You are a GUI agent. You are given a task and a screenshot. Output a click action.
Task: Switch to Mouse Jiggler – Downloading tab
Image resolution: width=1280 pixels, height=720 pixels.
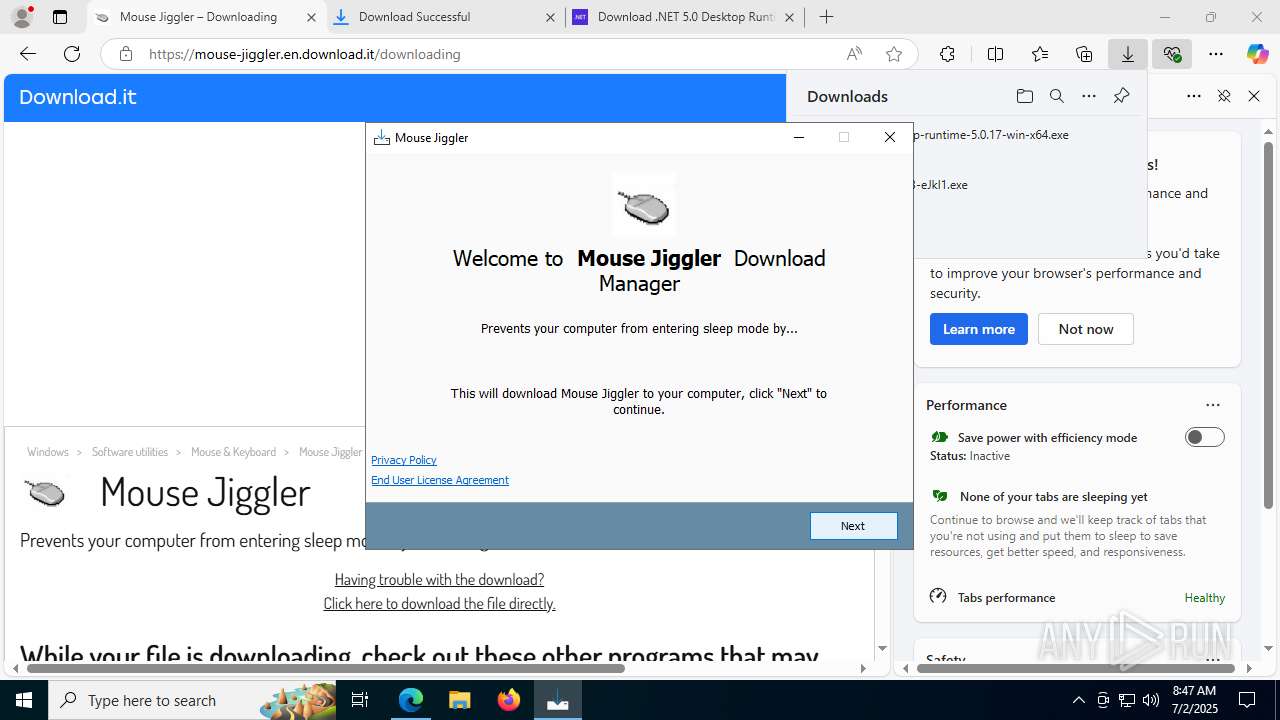206,17
